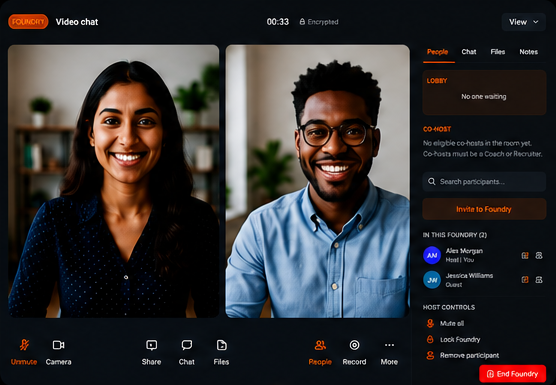556x385 pixels.
Task: Click the 00:33 call timer
Action: point(278,22)
